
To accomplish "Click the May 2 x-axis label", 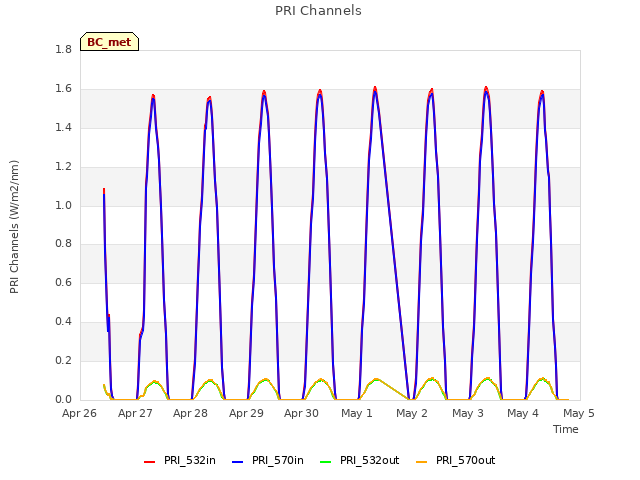I will (412, 413).
